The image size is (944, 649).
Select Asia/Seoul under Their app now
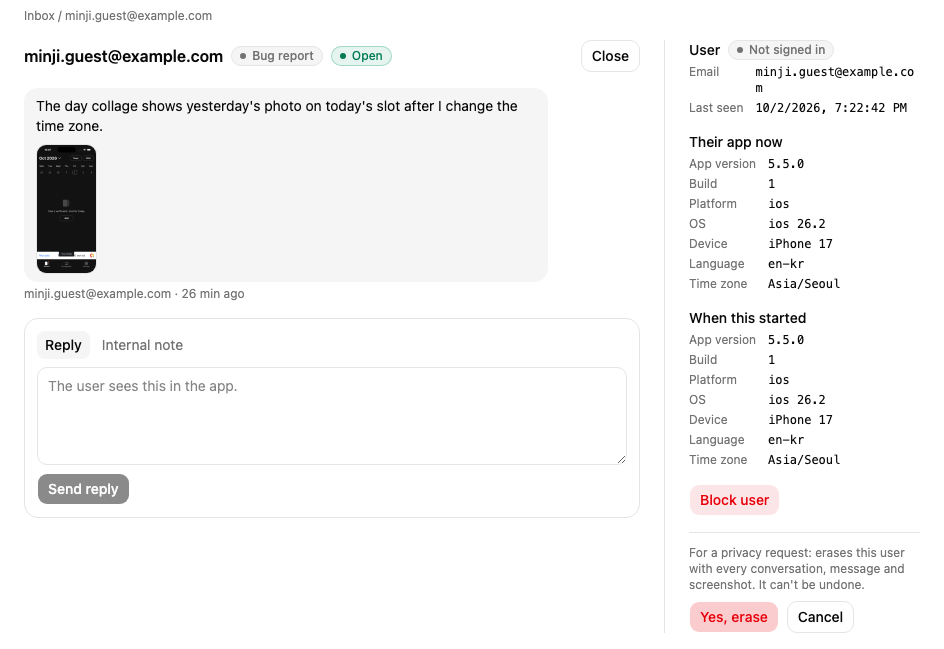pos(804,284)
